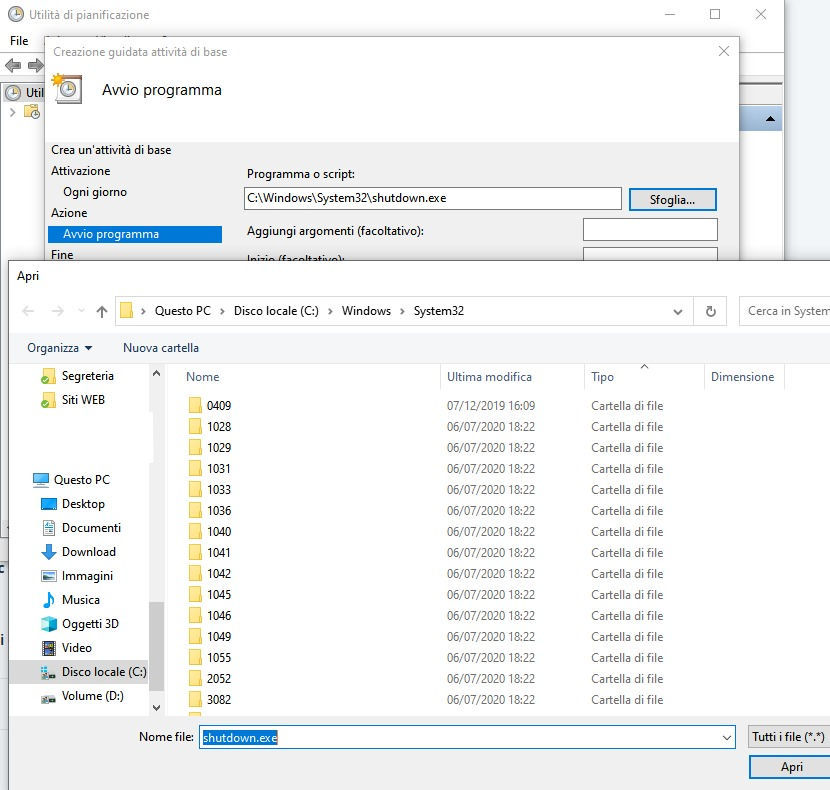Select Musica in navigation pane
The image size is (830, 790).
[x=70, y=600]
